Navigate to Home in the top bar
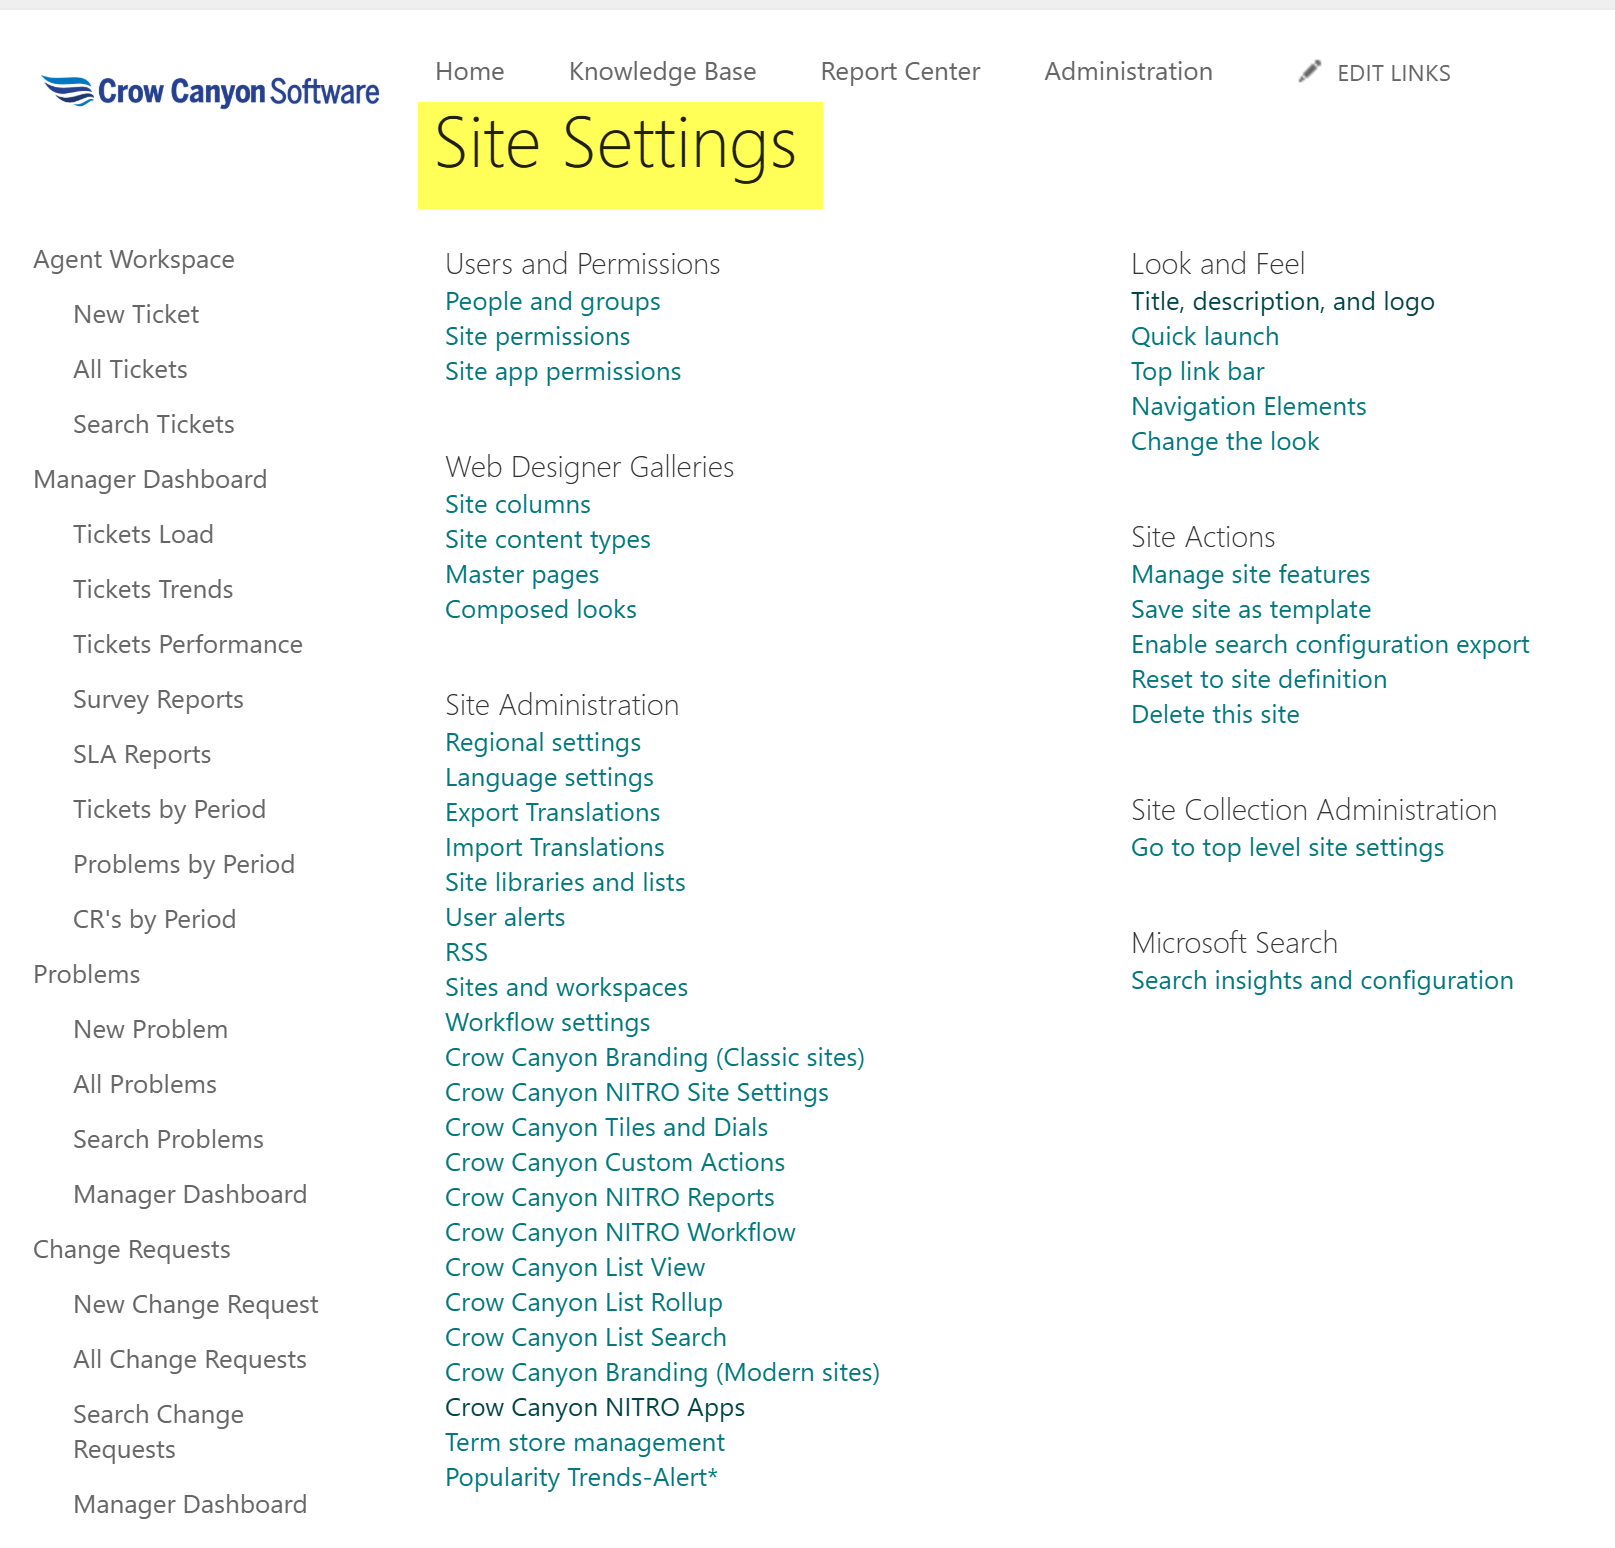1615x1548 pixels. point(470,72)
